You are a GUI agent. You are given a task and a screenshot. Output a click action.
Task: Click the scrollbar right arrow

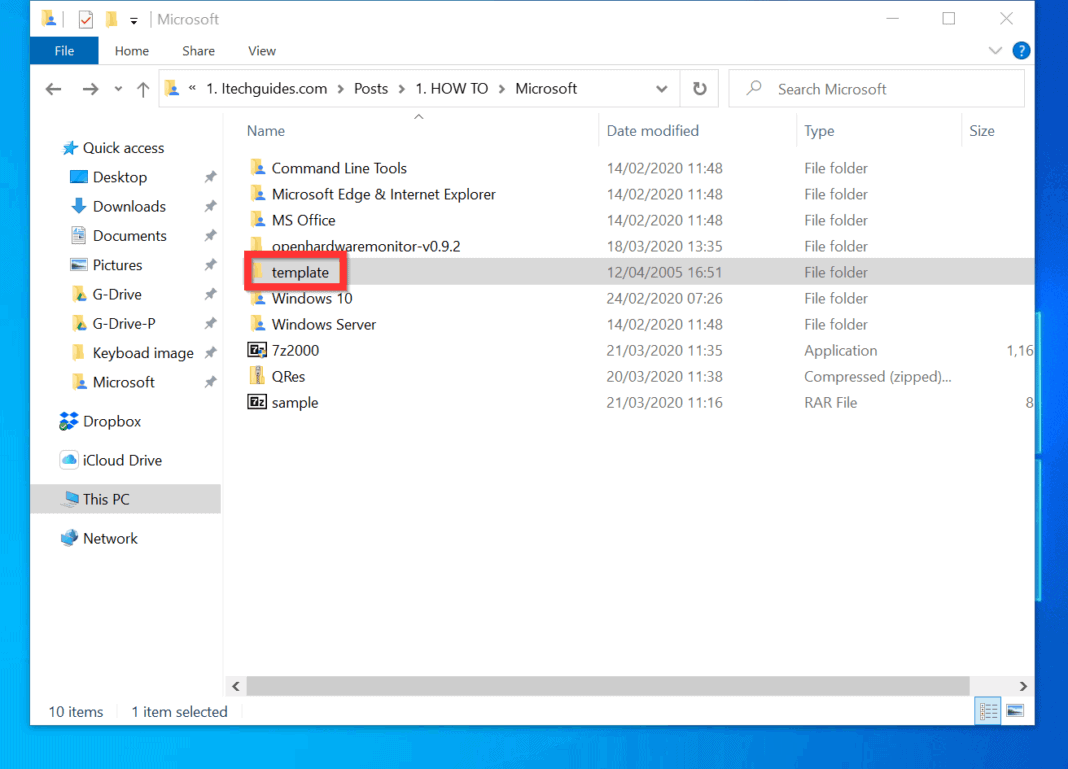1022,686
